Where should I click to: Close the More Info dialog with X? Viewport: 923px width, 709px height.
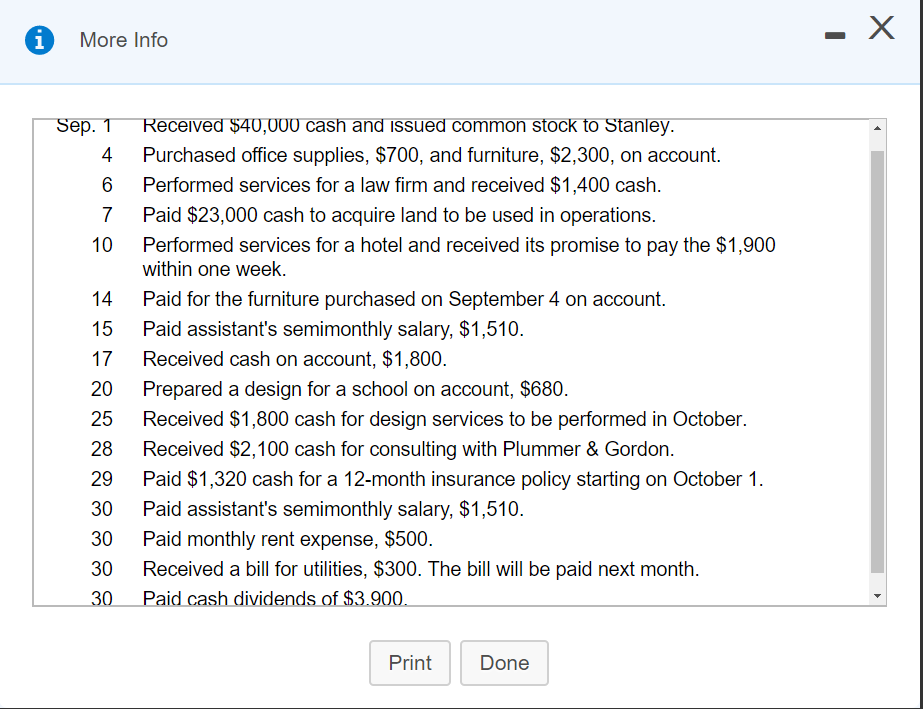pos(880,29)
